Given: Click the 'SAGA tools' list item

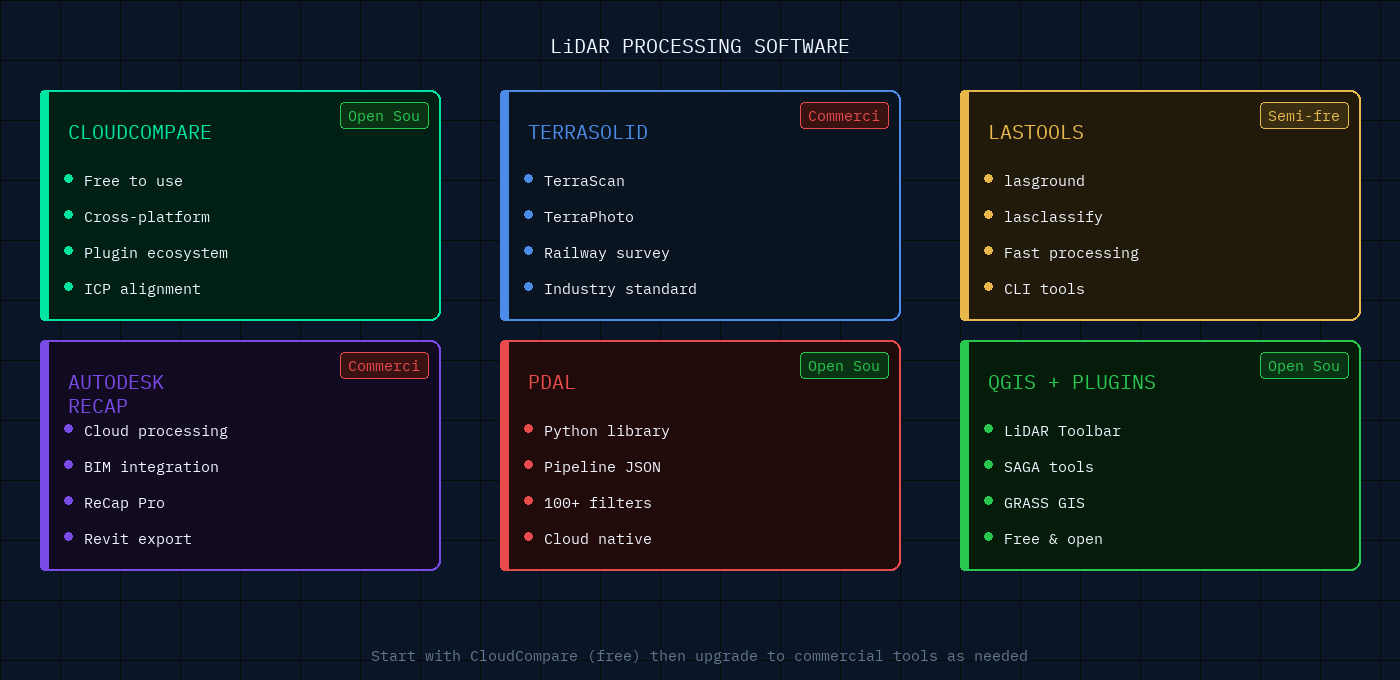Looking at the screenshot, I should (x=1049, y=467).
